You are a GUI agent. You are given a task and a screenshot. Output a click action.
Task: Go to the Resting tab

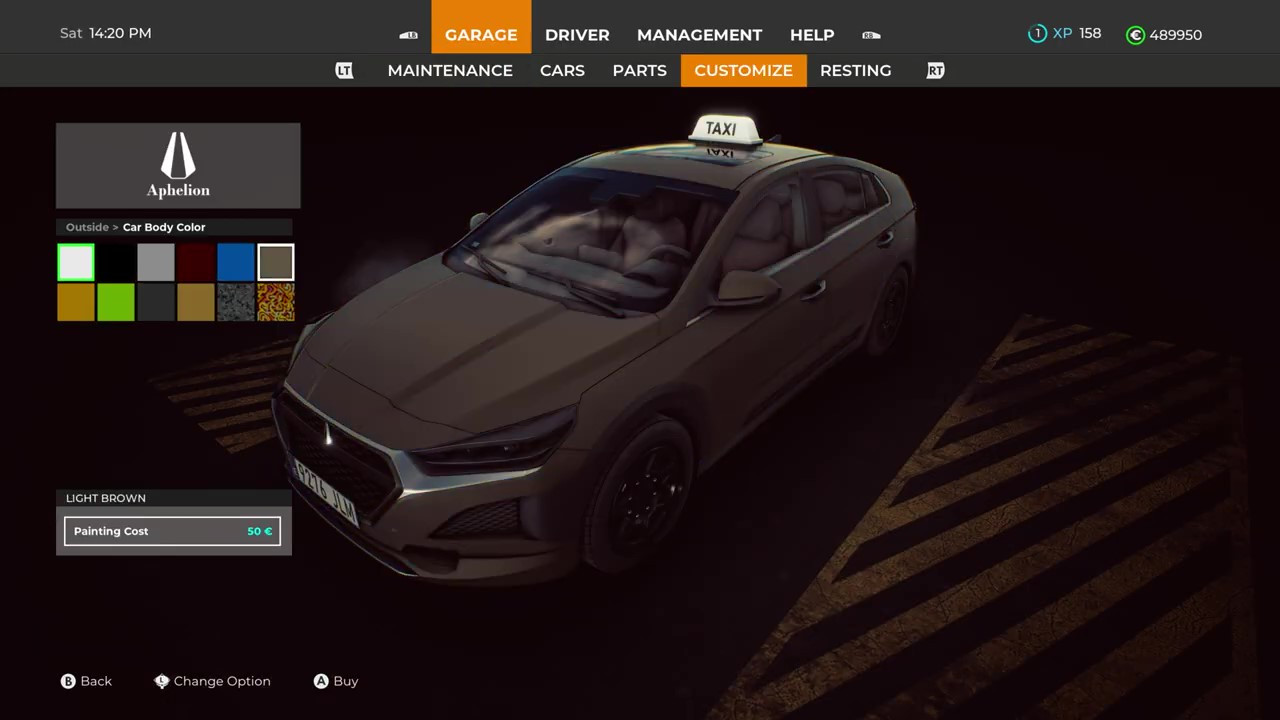[x=855, y=71]
